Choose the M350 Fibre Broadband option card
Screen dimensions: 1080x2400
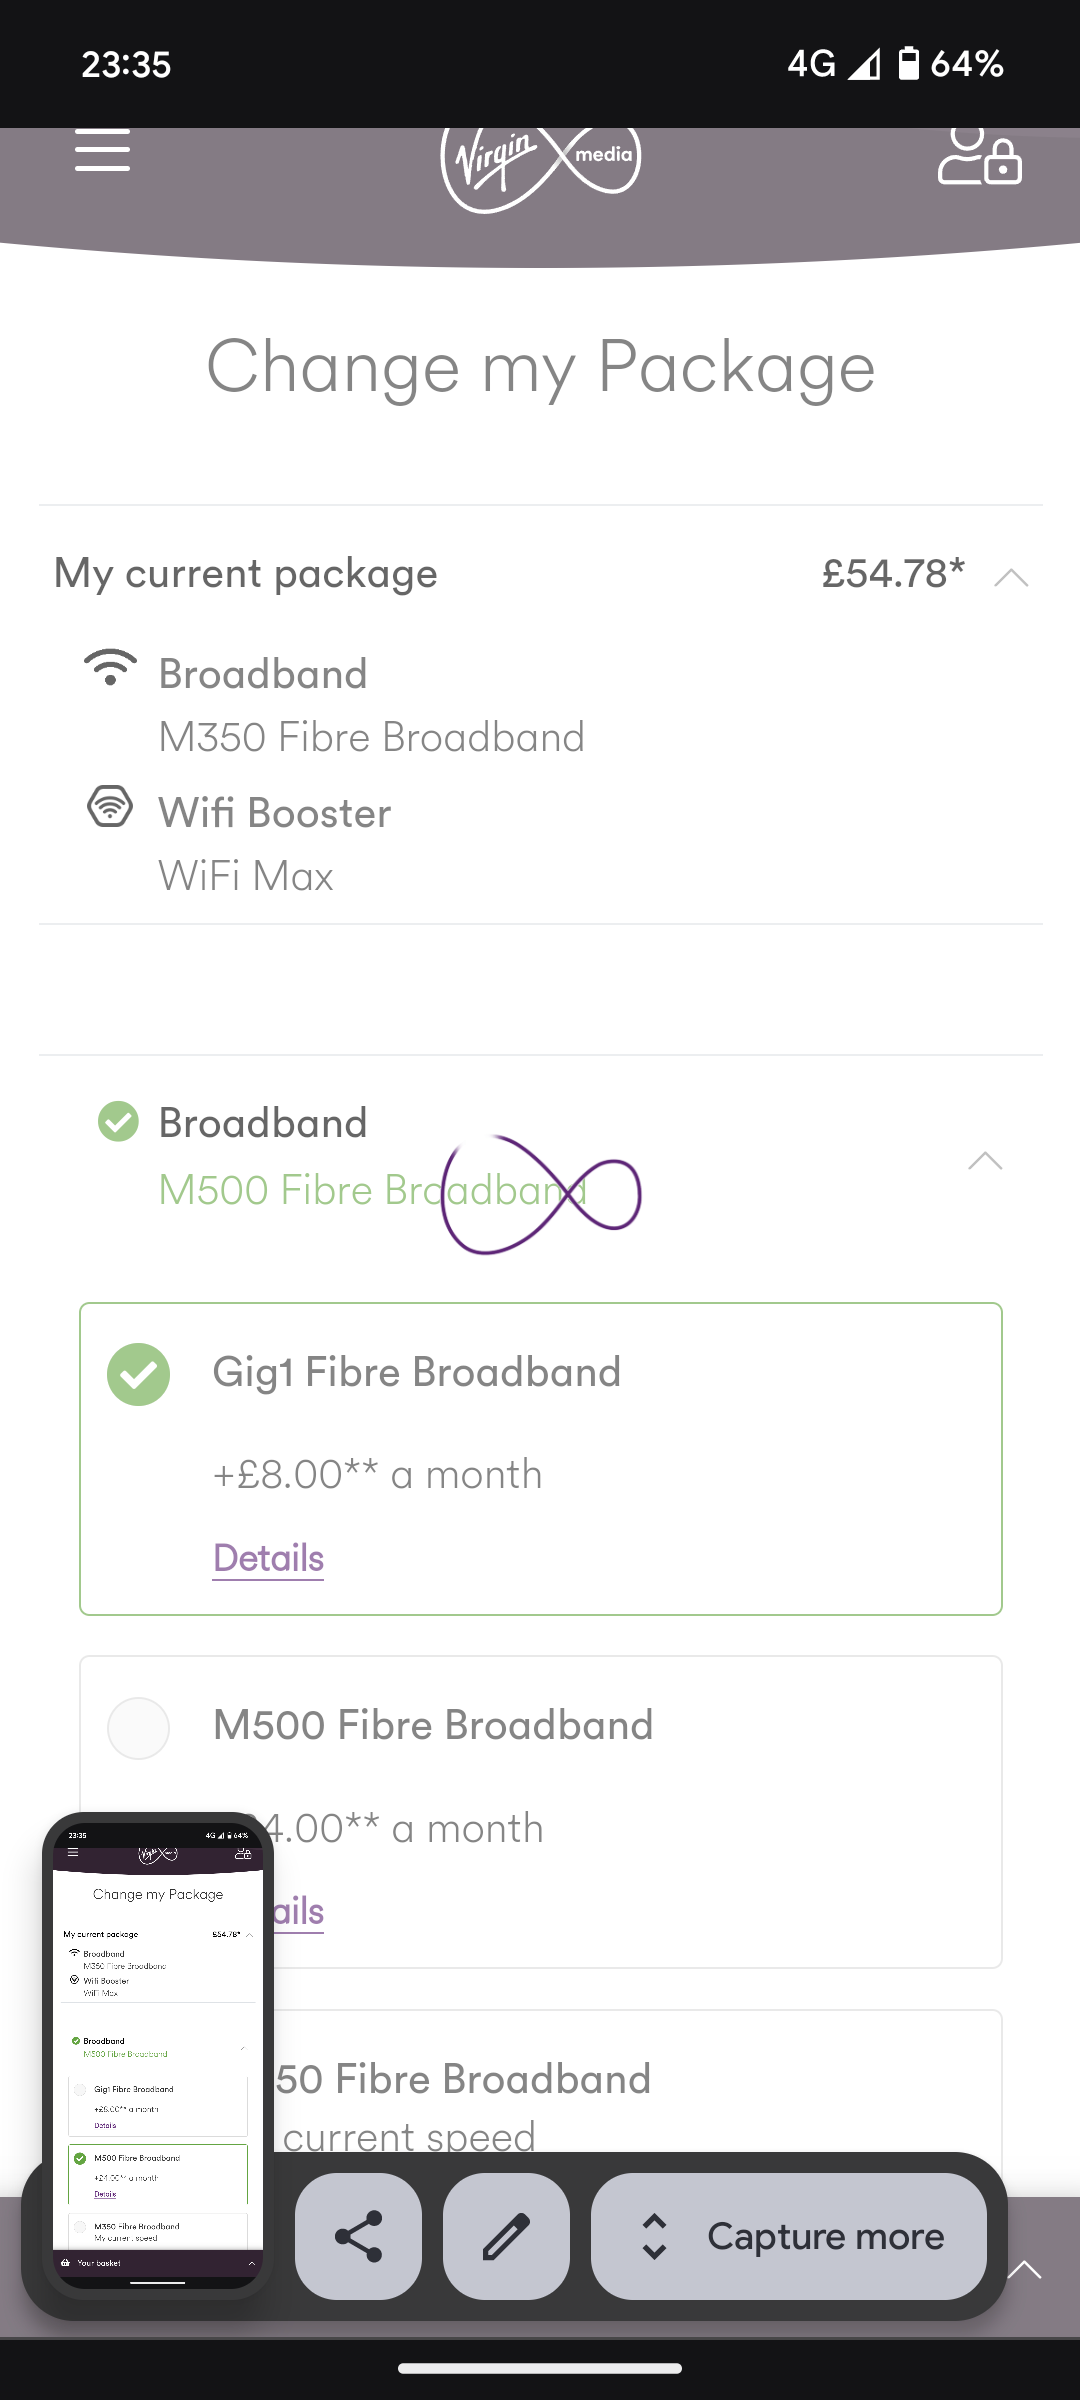[541, 2082]
